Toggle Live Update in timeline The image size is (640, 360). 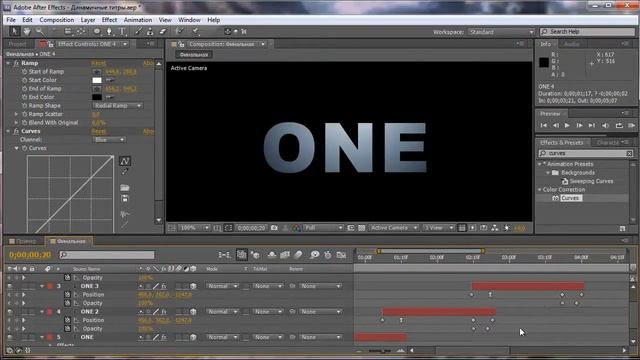tap(242, 255)
